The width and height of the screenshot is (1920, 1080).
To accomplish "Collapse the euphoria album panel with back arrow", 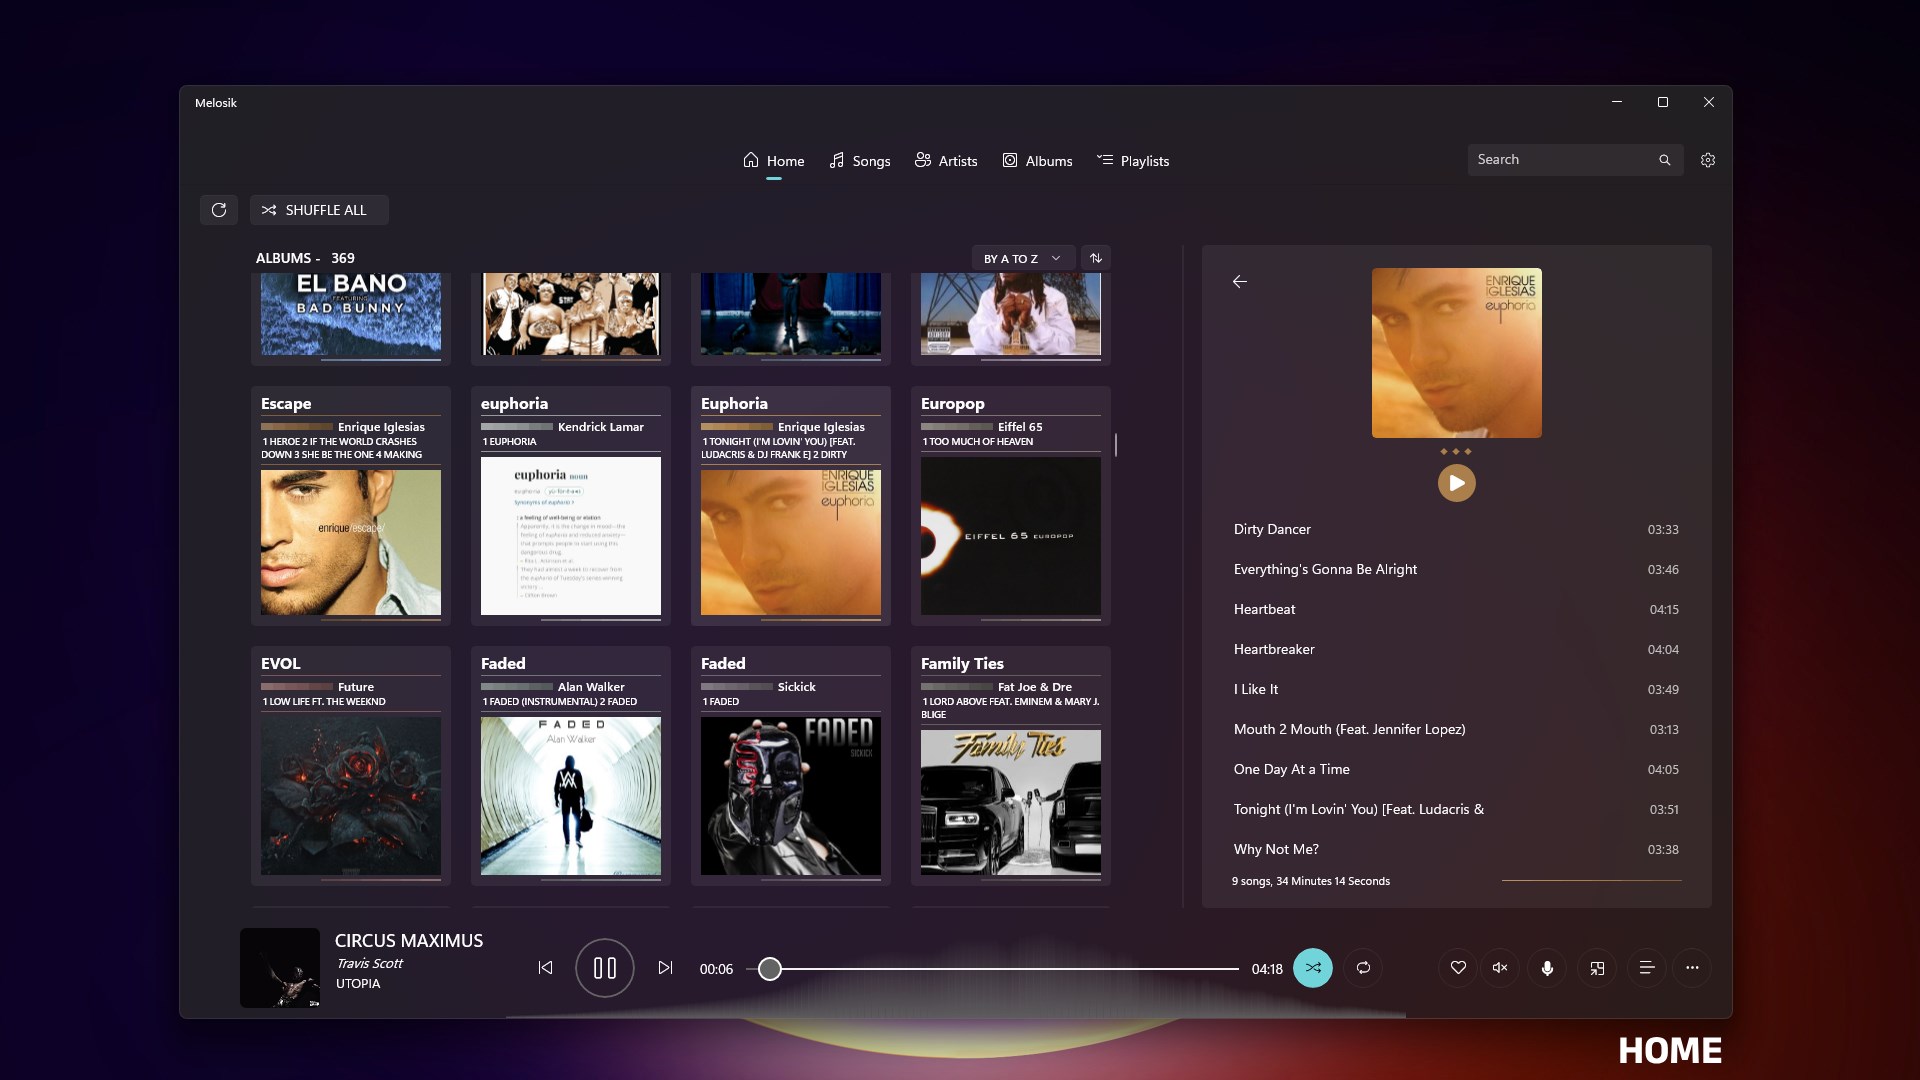I will [x=1239, y=281].
